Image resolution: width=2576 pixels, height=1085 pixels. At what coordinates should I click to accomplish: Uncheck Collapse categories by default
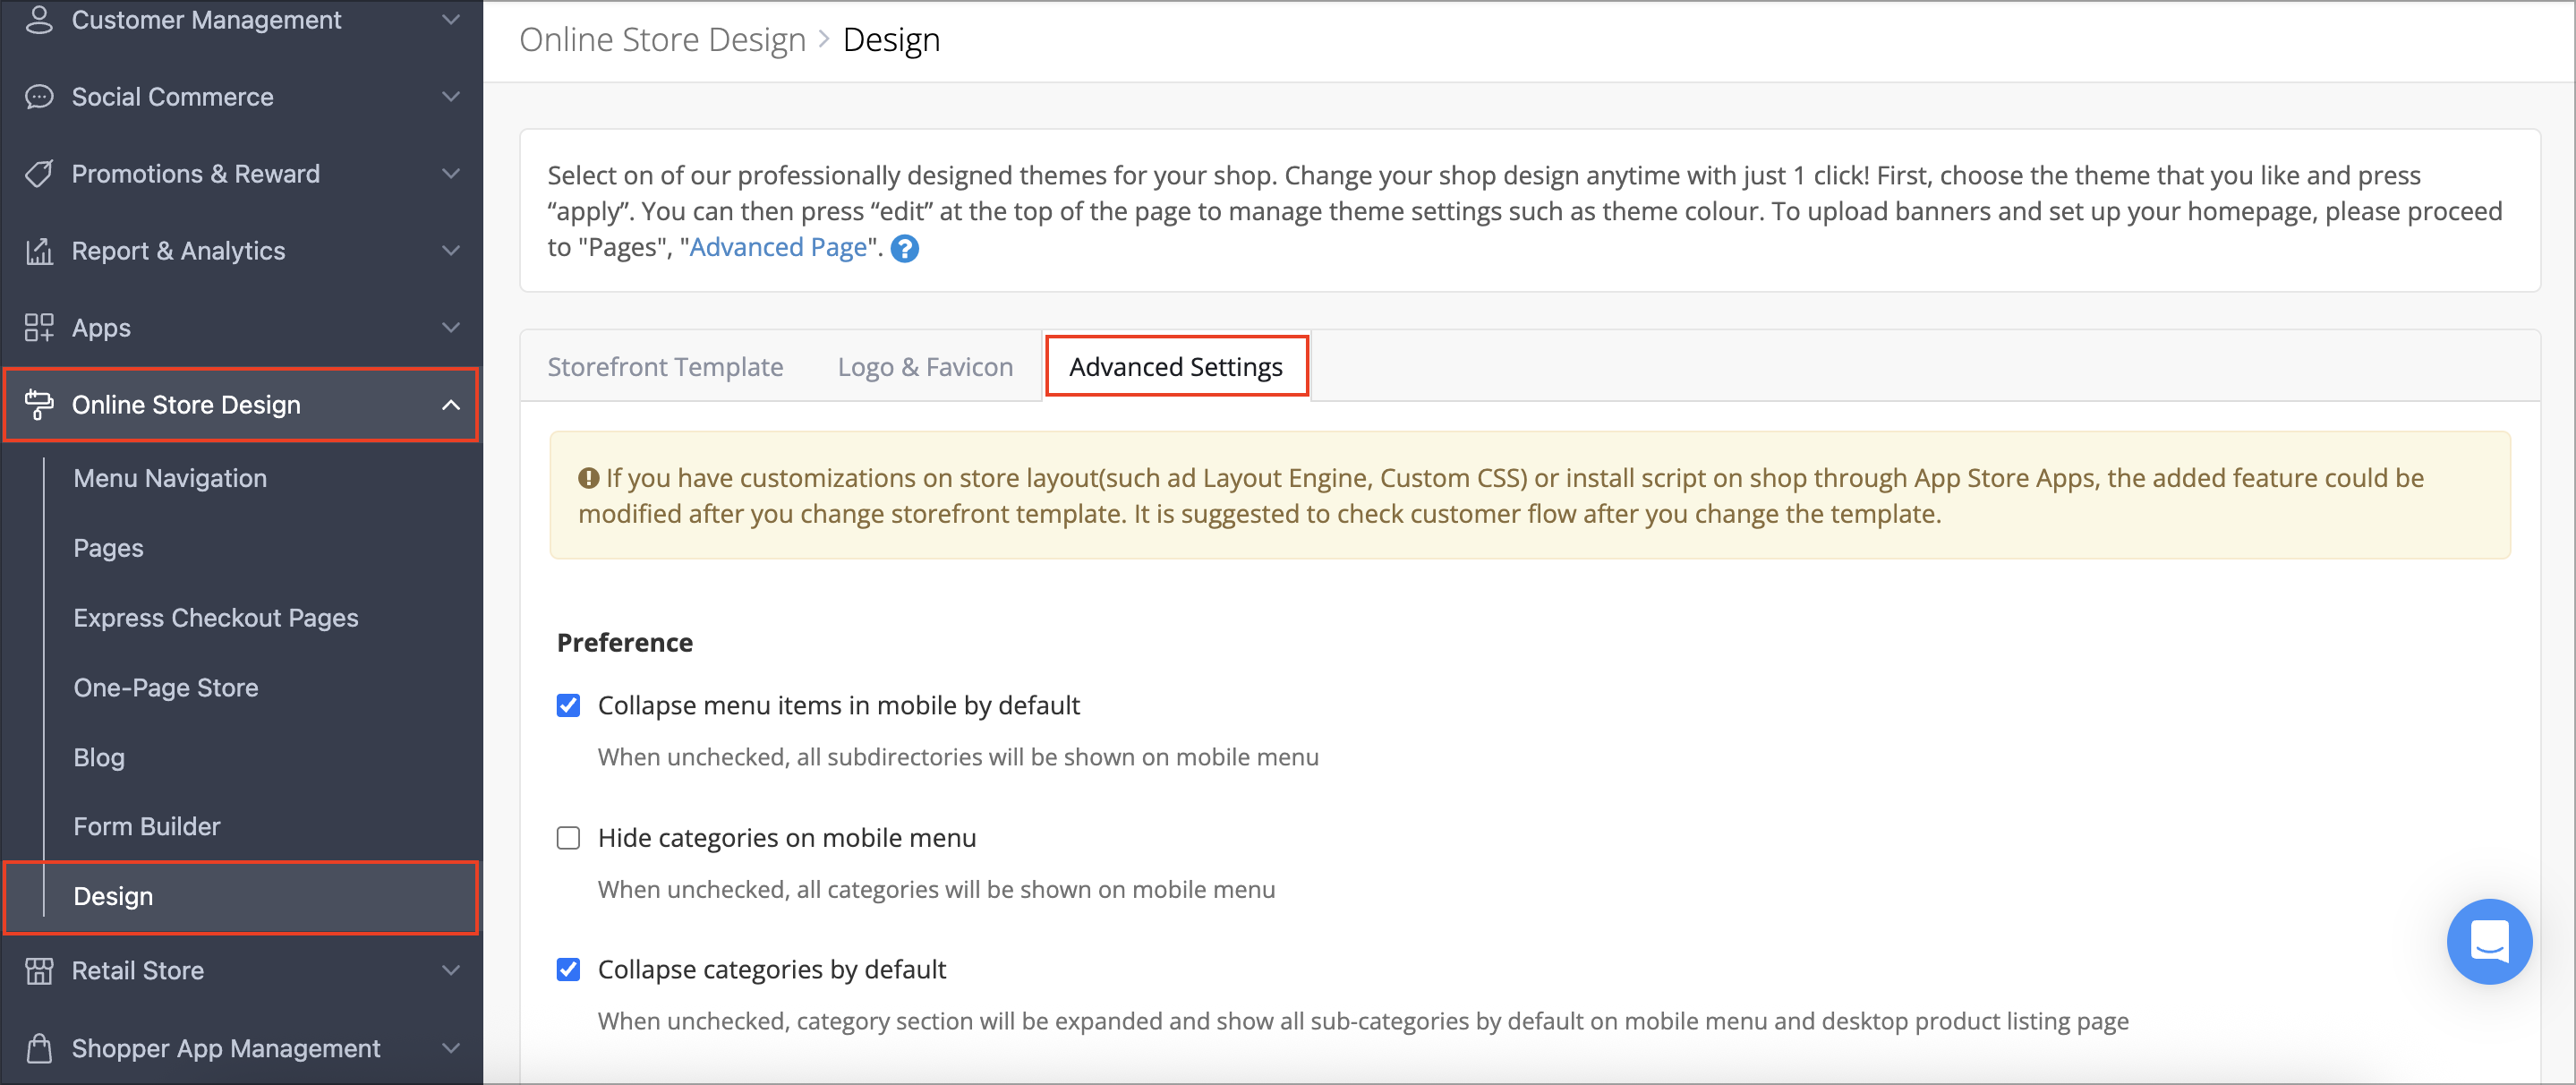pos(568,970)
